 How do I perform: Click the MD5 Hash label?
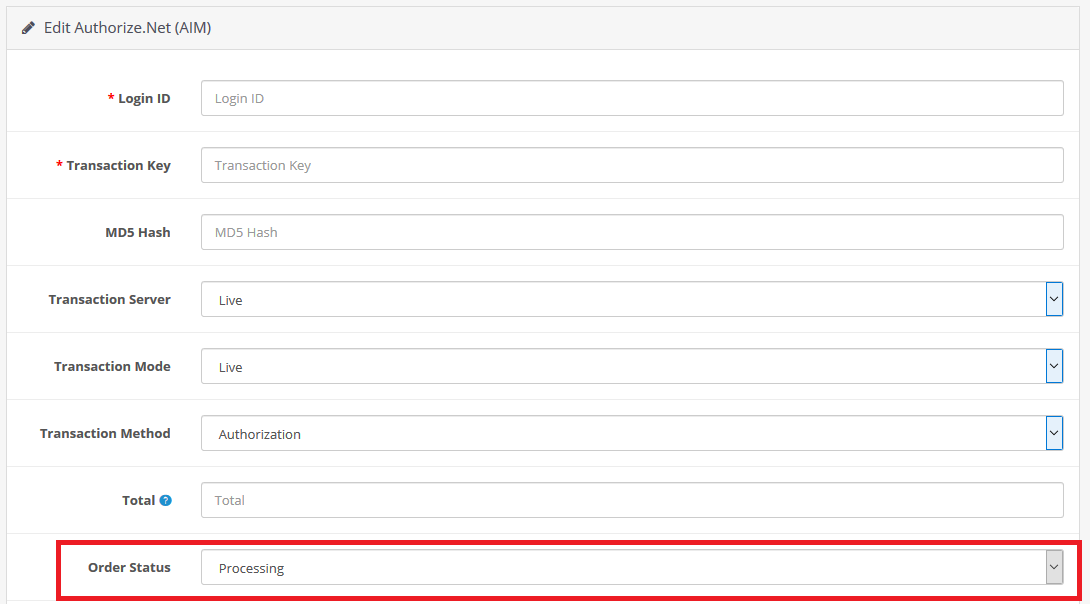138,232
